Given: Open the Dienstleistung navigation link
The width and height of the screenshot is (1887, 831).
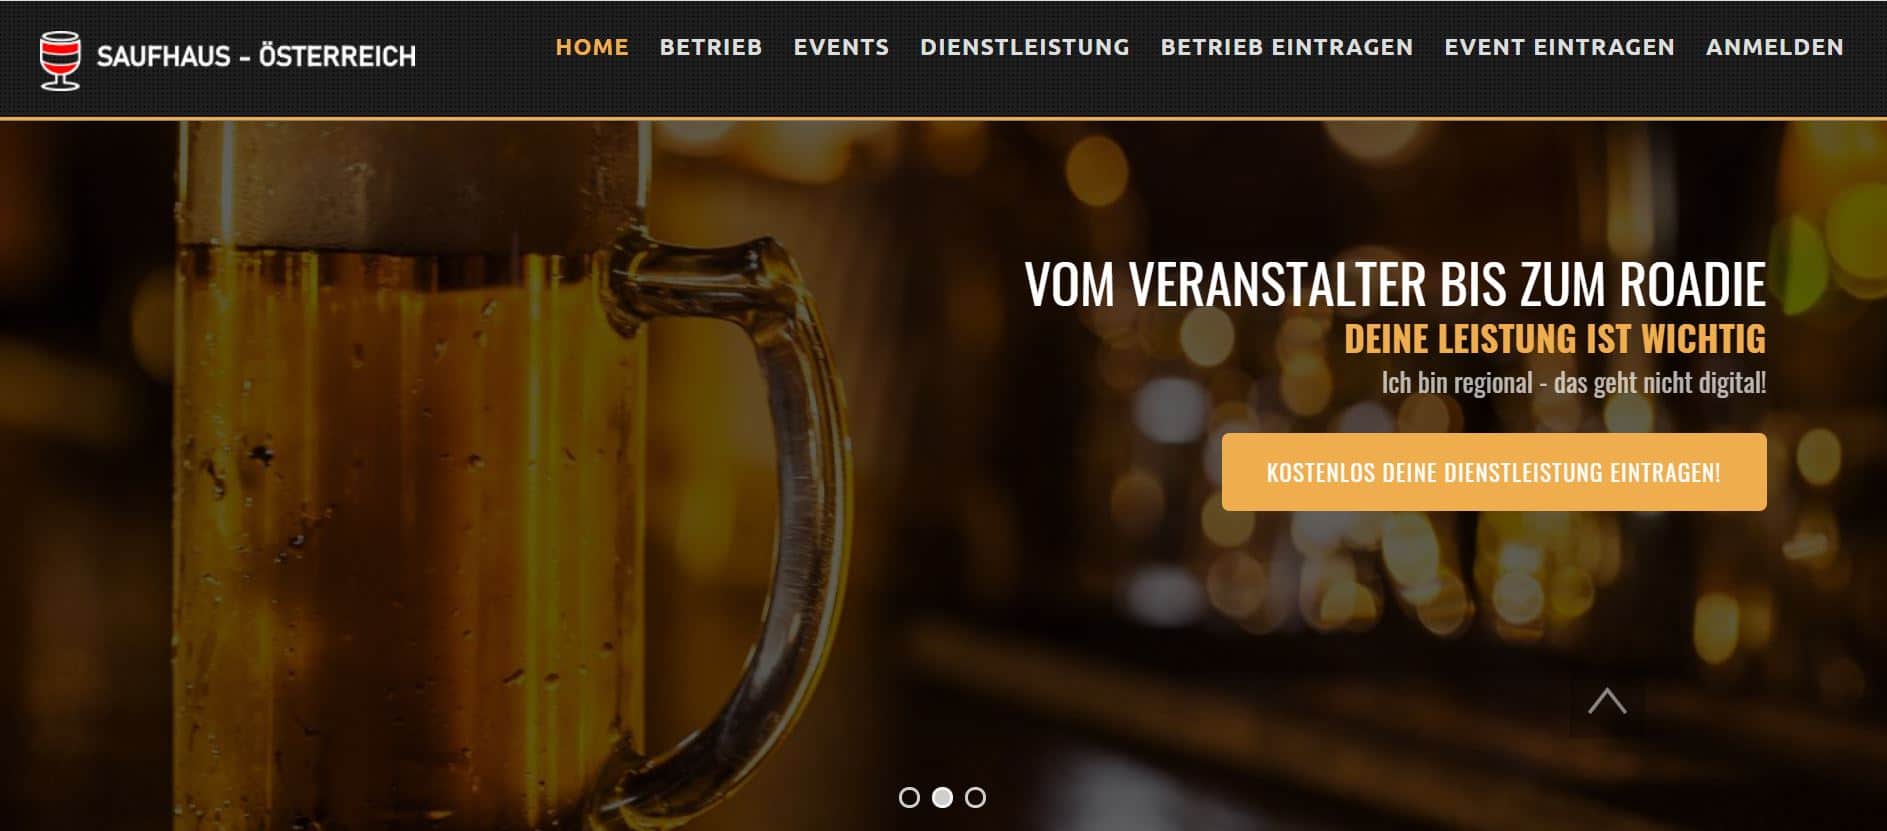Looking at the screenshot, I should [x=1025, y=47].
